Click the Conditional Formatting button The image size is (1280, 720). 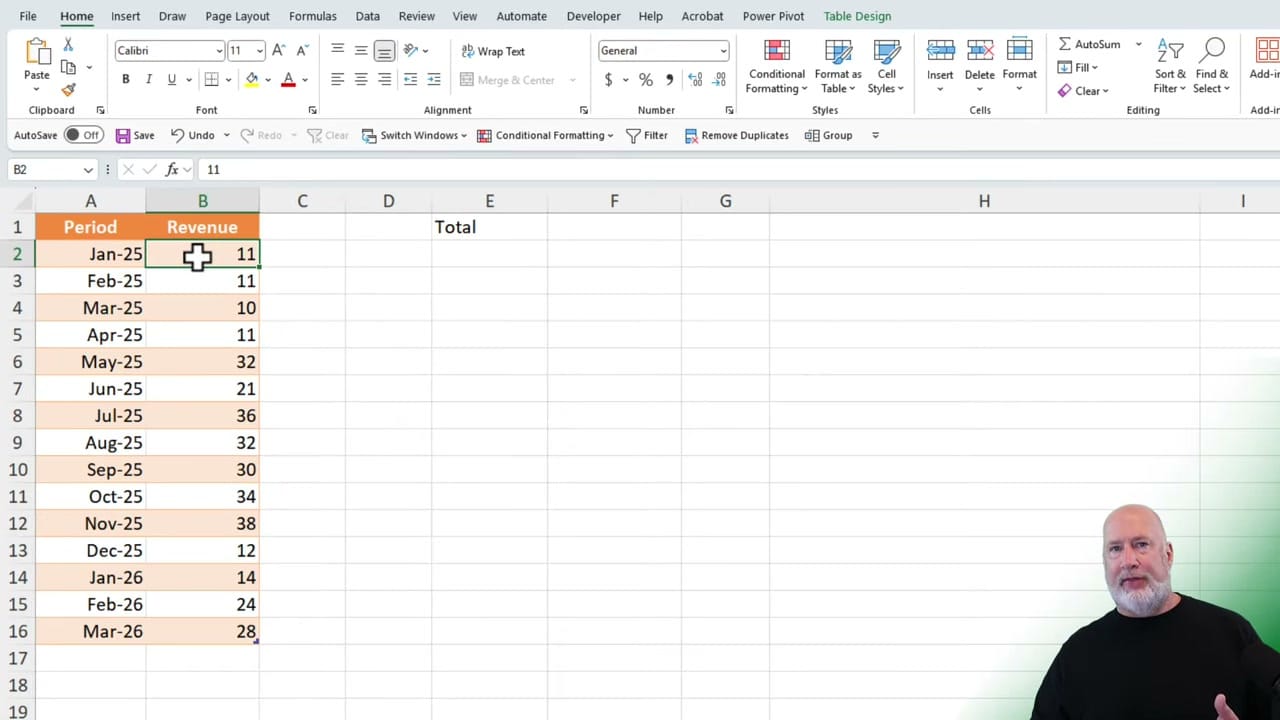[x=776, y=67]
